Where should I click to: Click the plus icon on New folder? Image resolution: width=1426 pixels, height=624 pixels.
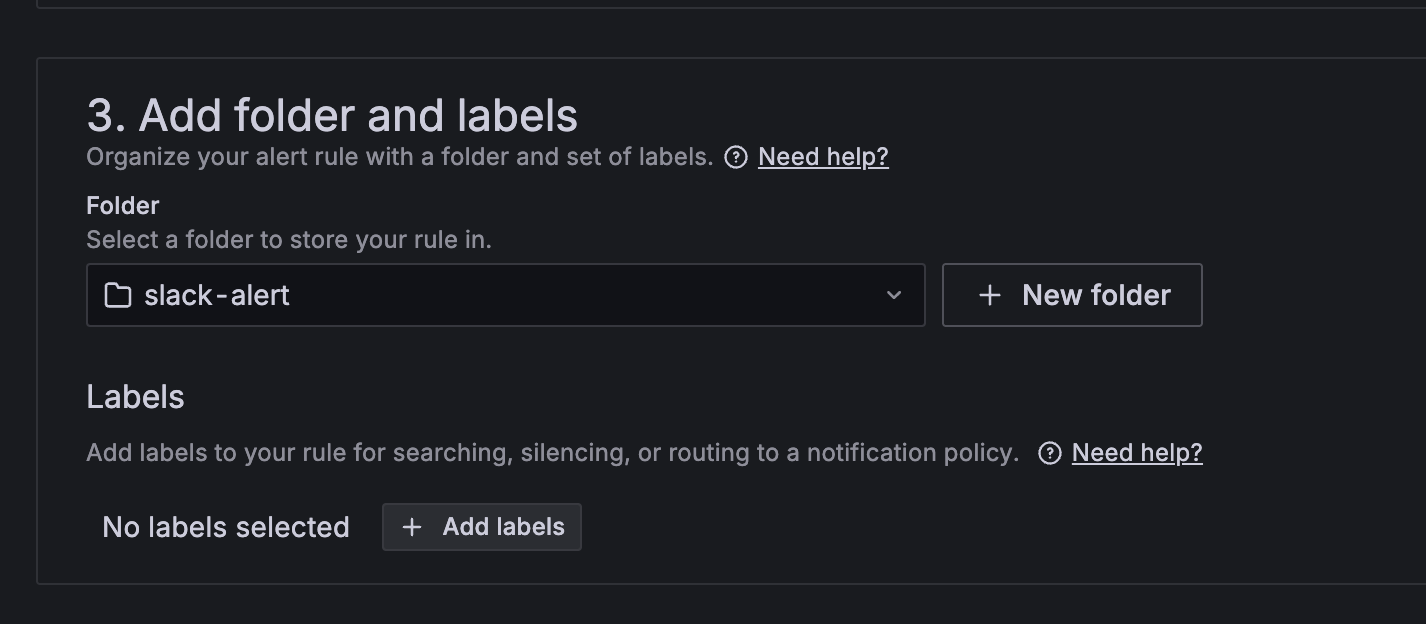989,295
